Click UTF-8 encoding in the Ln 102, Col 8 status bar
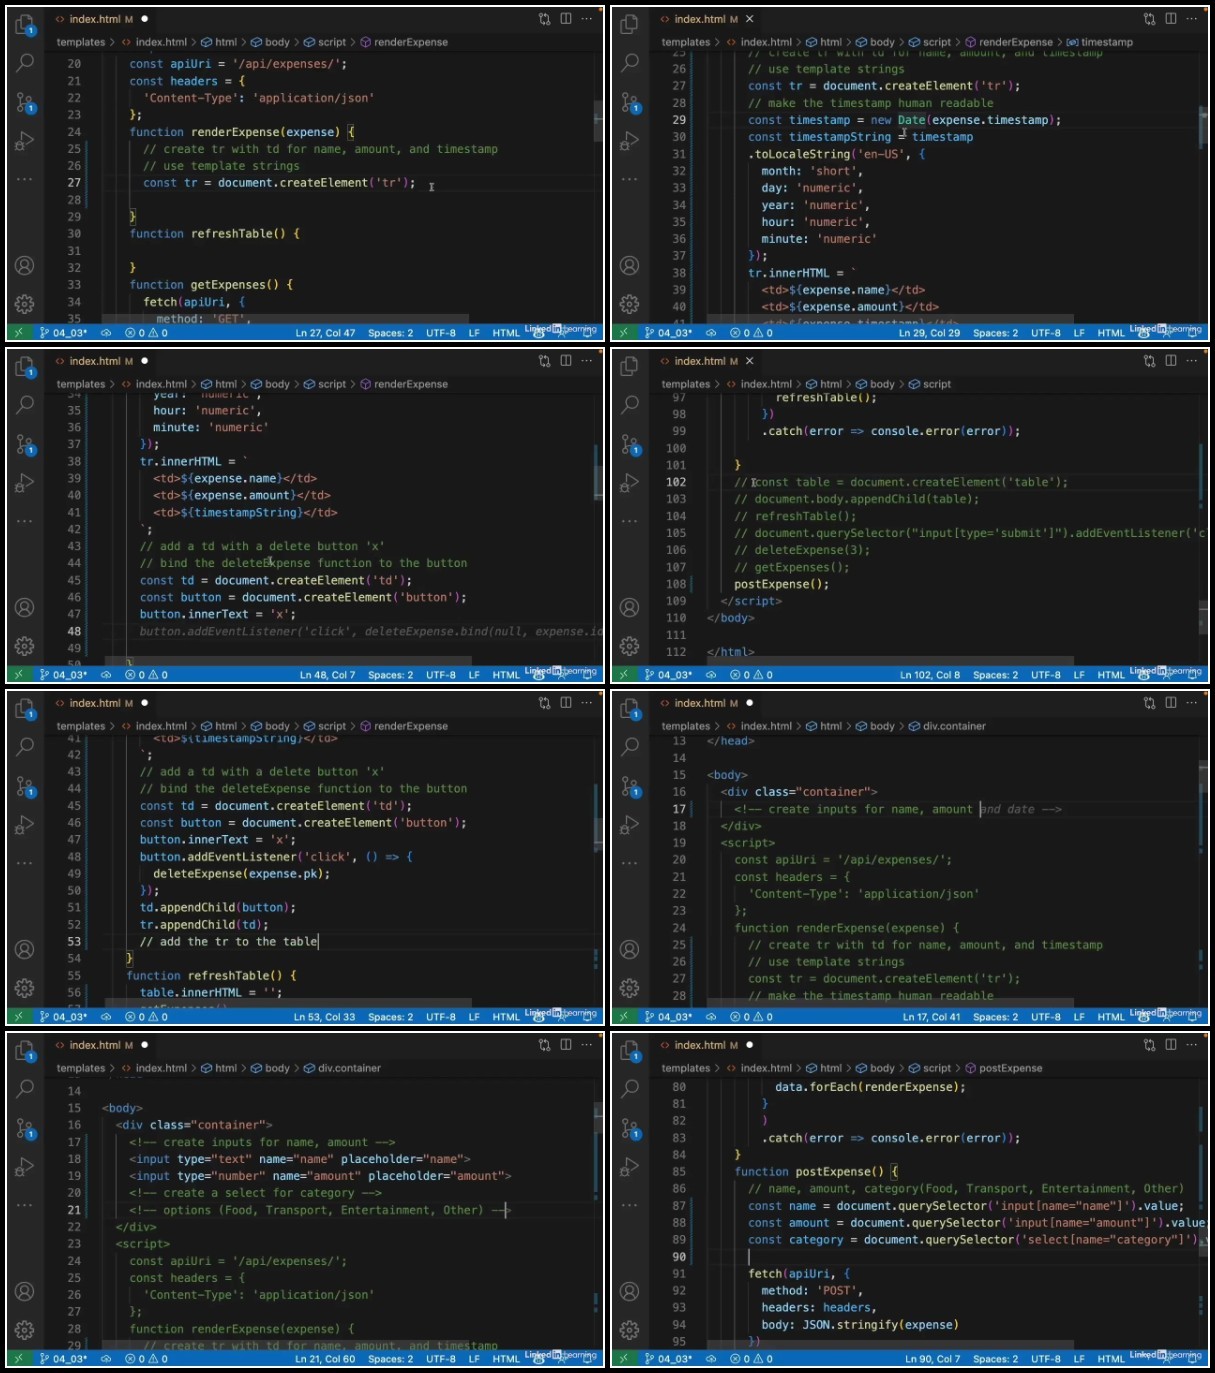 coord(1046,675)
